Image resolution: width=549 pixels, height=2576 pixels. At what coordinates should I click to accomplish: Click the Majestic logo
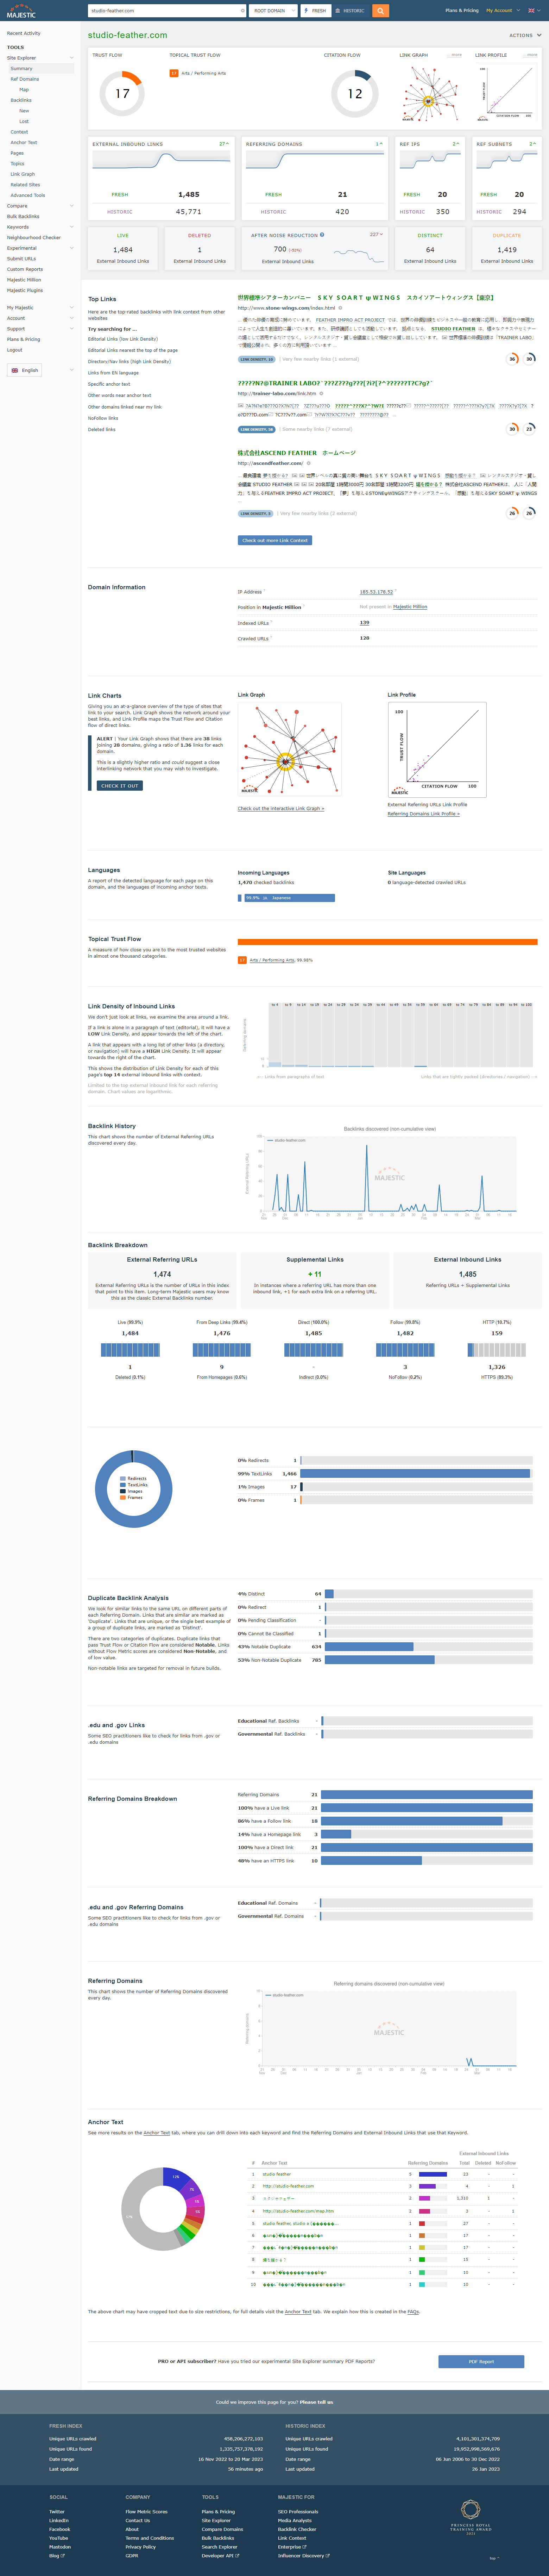(21, 11)
